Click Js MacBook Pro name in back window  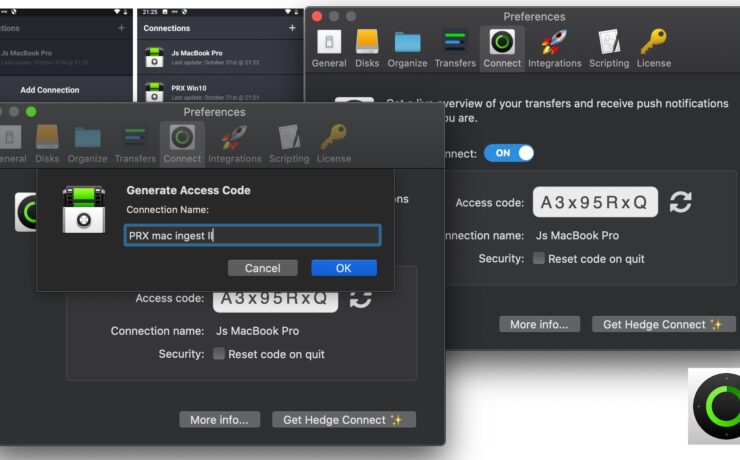(577, 235)
